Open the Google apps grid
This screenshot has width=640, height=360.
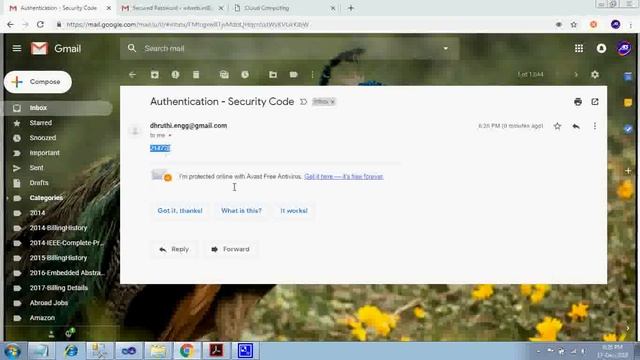click(579, 49)
